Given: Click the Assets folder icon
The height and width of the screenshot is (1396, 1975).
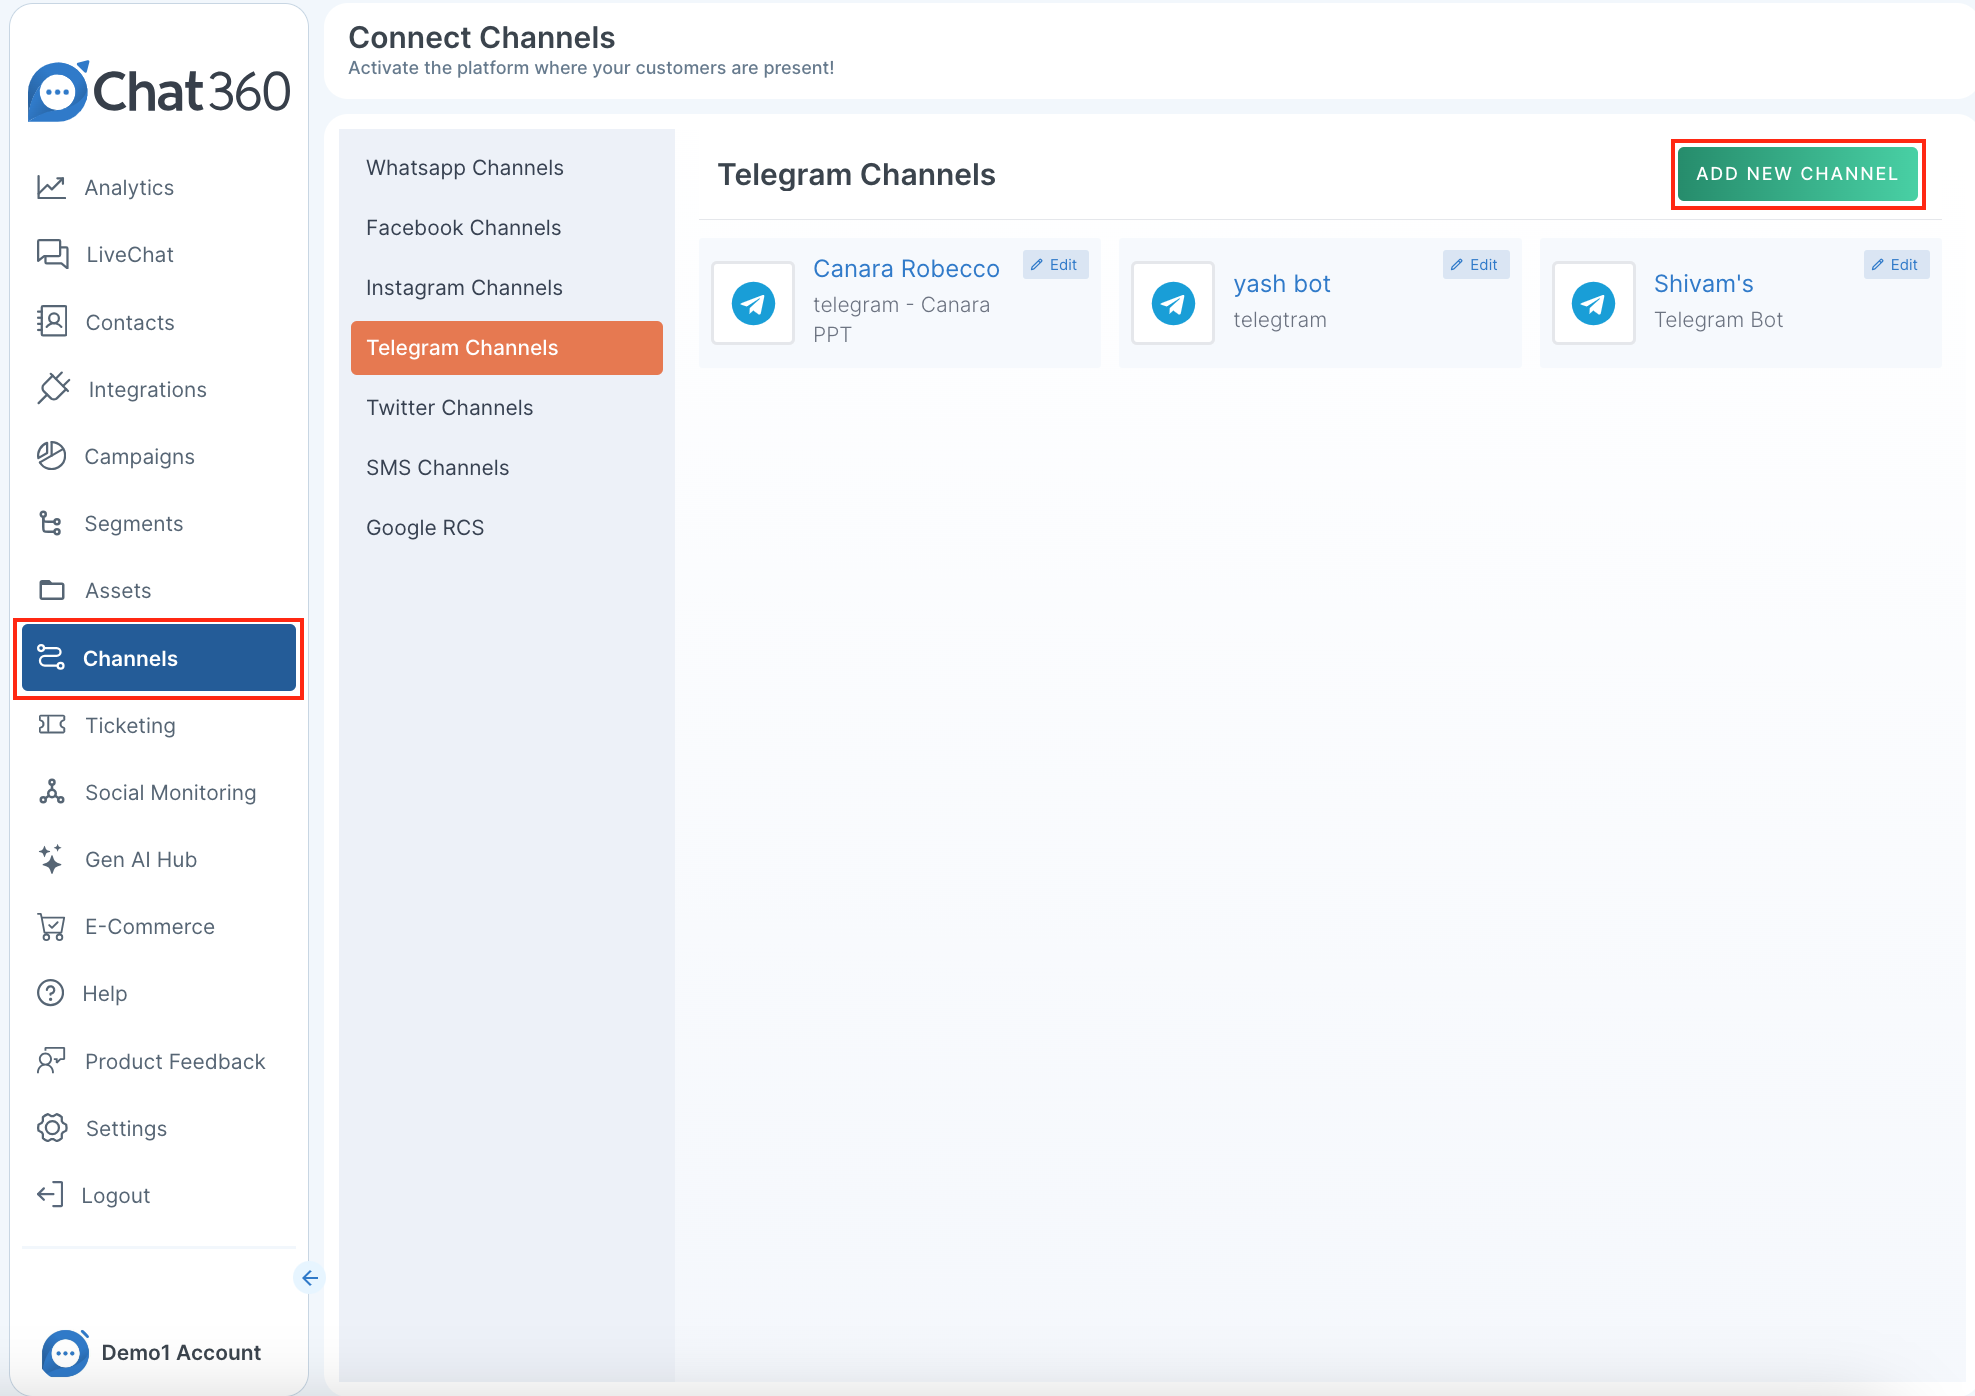Looking at the screenshot, I should [x=52, y=590].
